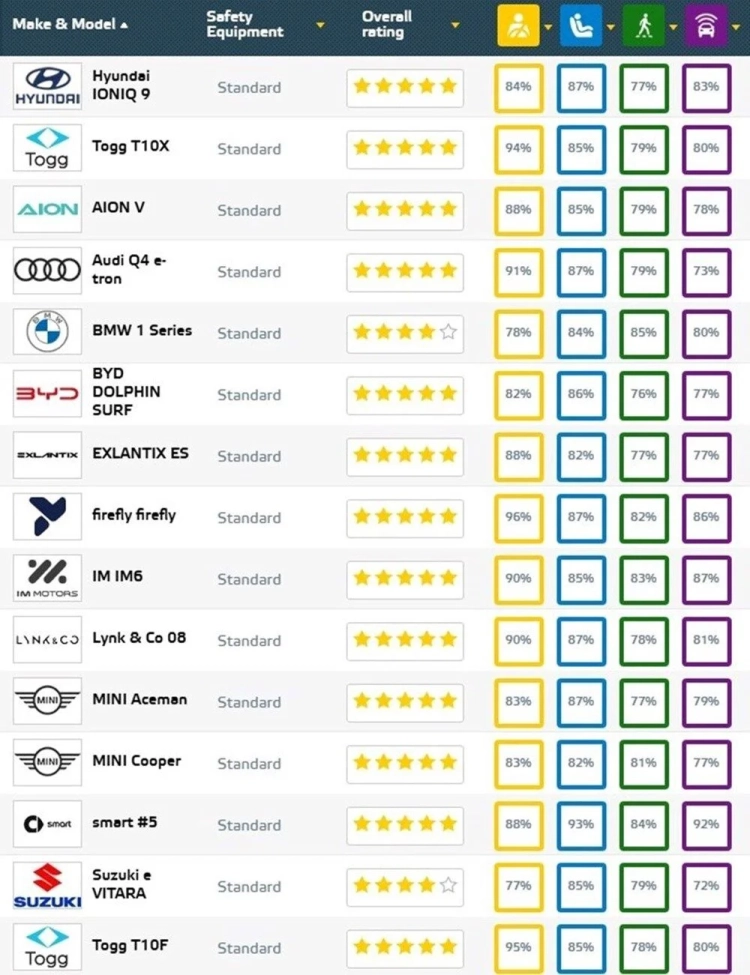Open the Lynk & Co 08 link
Image resolution: width=750 pixels, height=975 pixels.
(x=139, y=638)
